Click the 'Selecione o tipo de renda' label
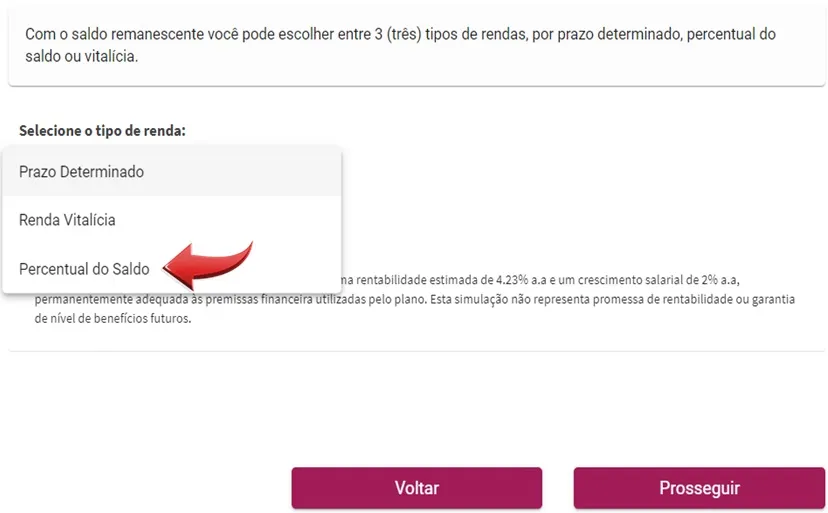828x513 pixels. 102,130
